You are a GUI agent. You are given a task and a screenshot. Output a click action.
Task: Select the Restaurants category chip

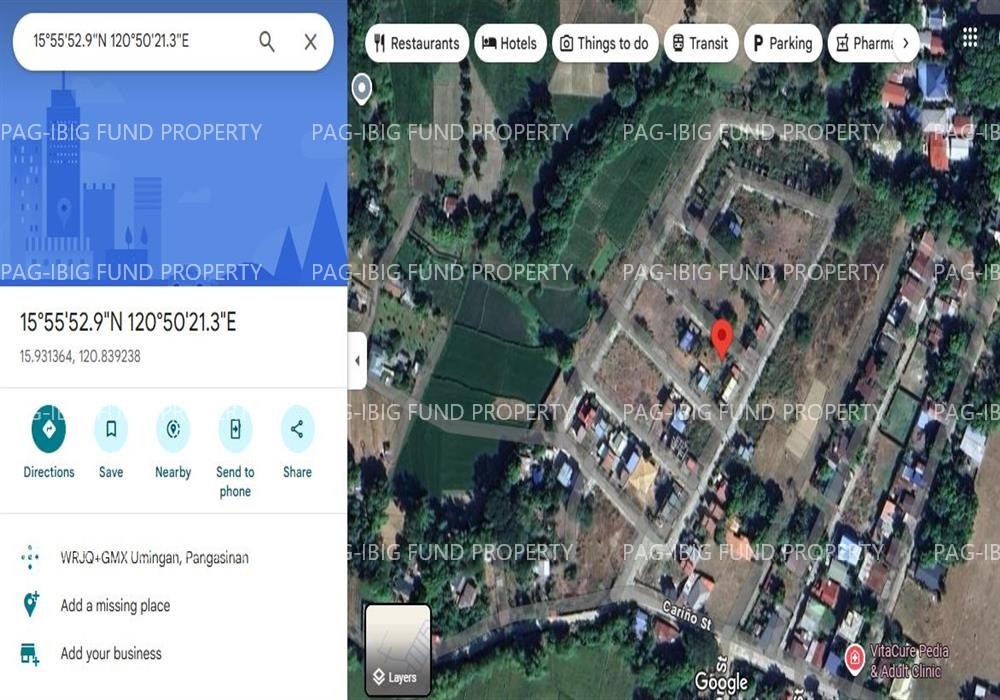pos(417,43)
